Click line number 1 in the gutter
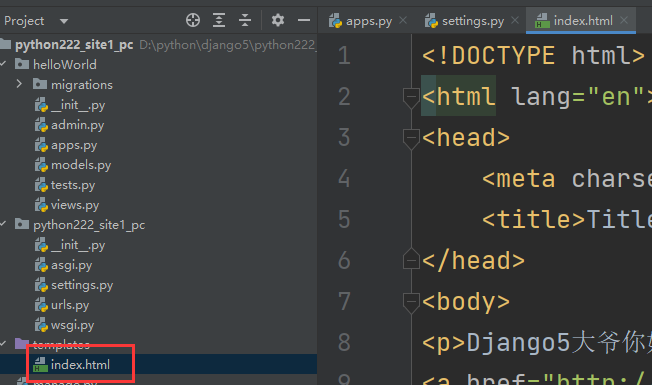The width and height of the screenshot is (652, 385). point(344,56)
